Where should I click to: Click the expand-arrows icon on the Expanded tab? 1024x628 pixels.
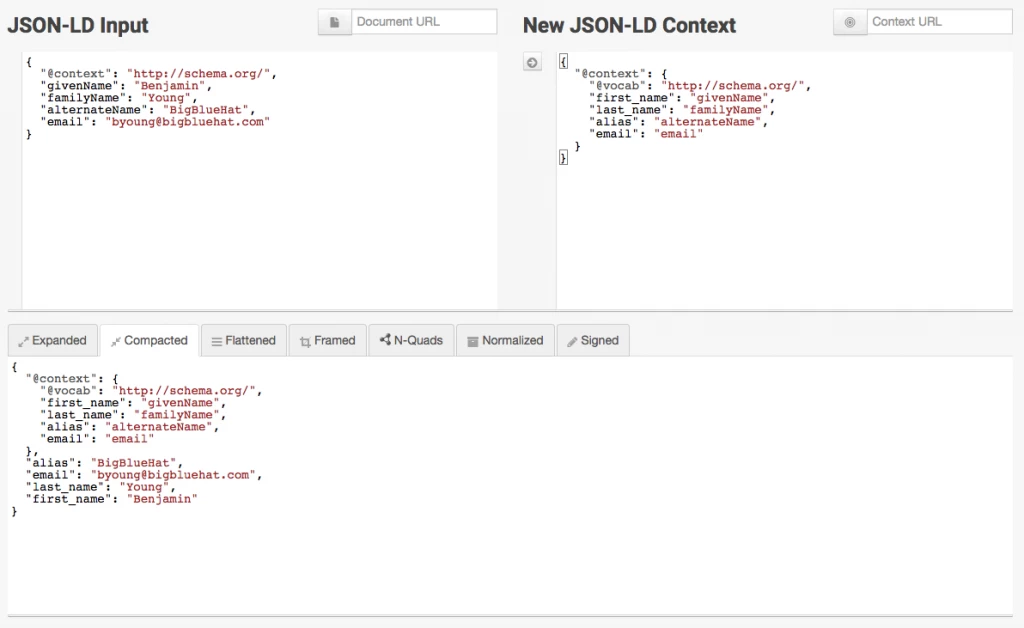(x=21, y=340)
